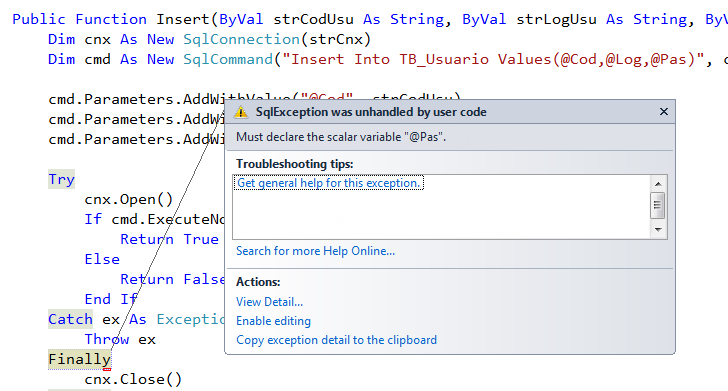Image resolution: width=728 pixels, height=391 pixels.
Task: Click the SqlConnection type name in code
Action: [x=241, y=39]
